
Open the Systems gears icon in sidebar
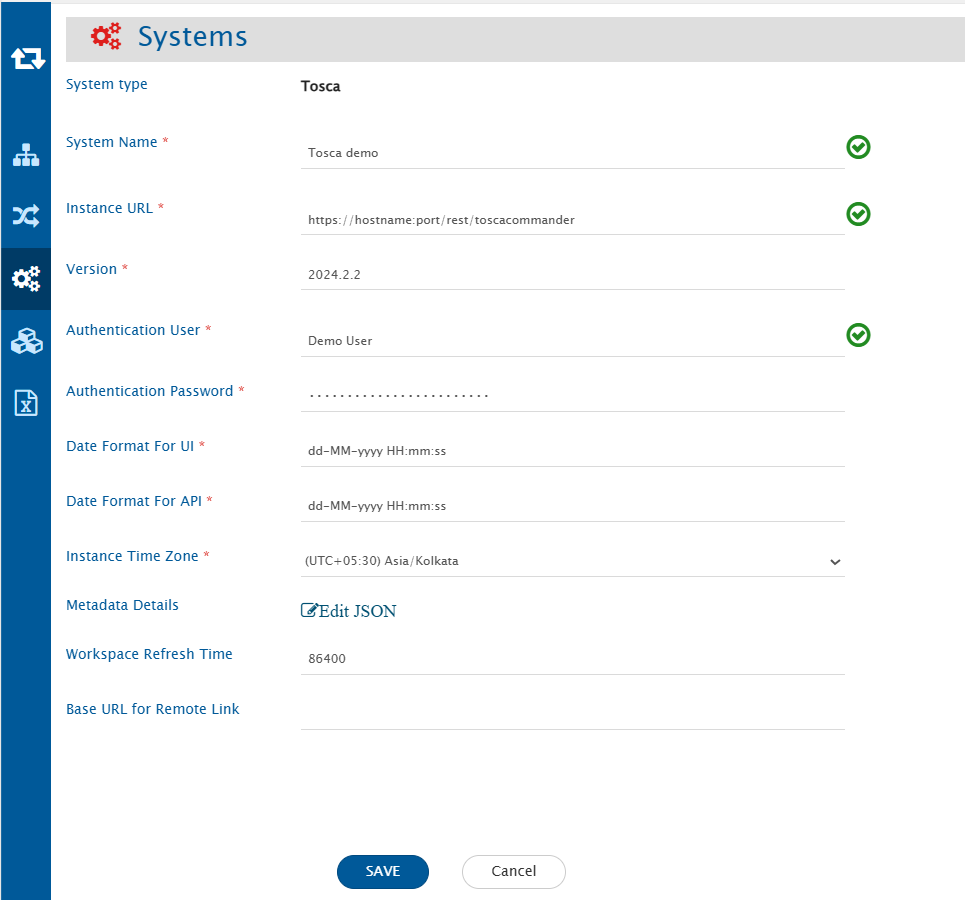tap(26, 279)
